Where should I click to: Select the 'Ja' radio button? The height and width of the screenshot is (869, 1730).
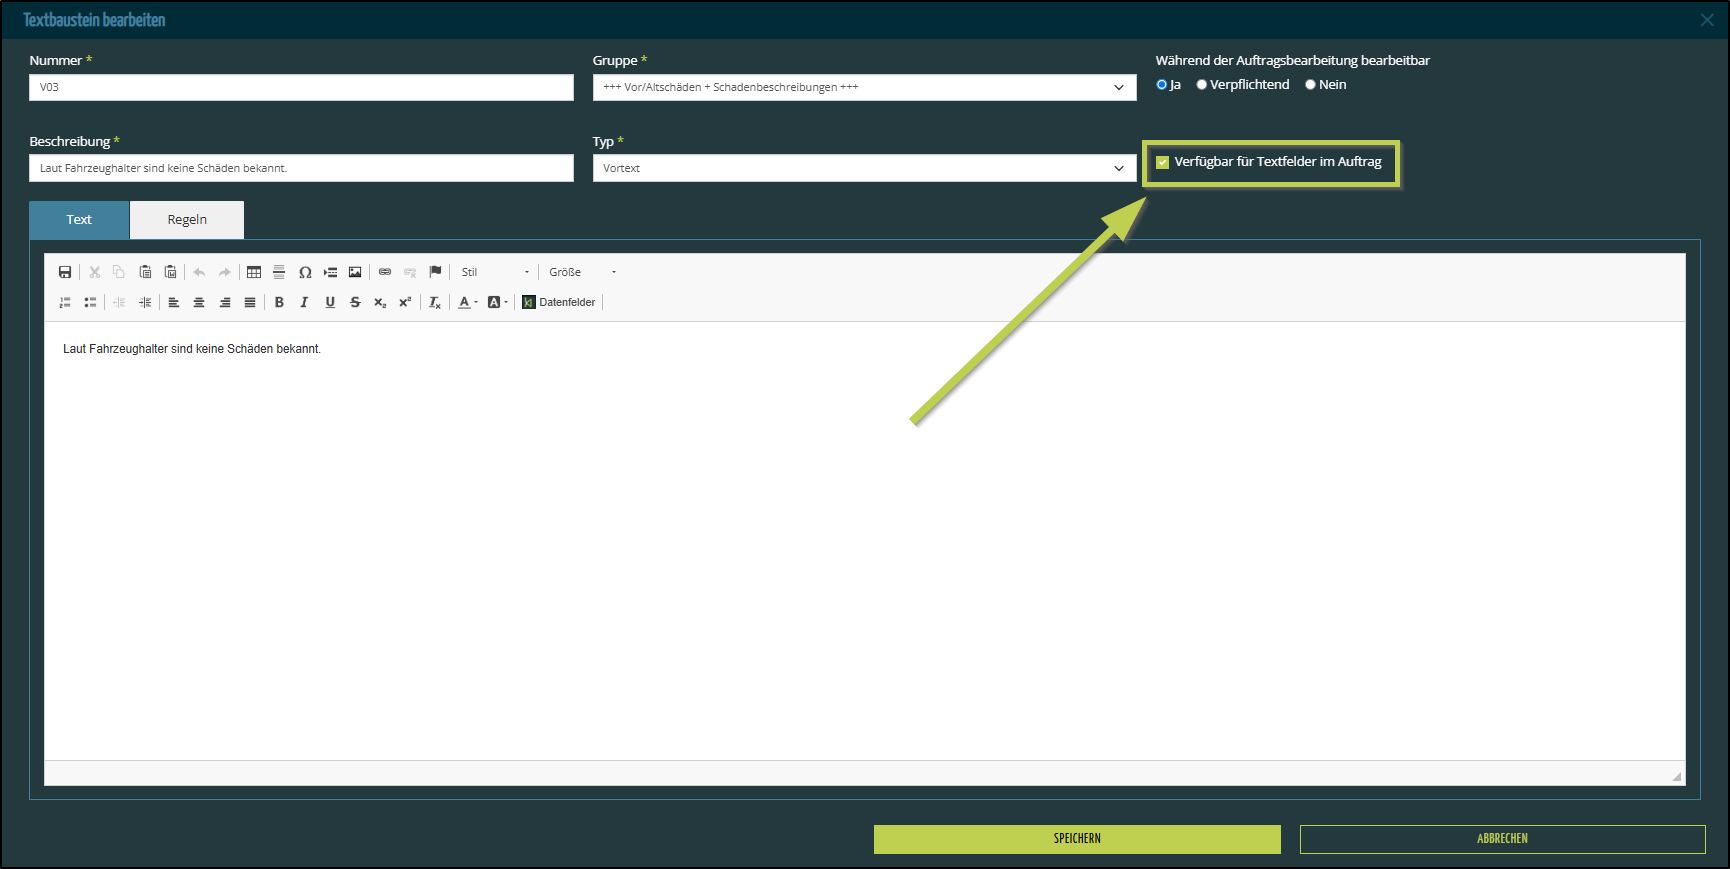[x=1162, y=85]
